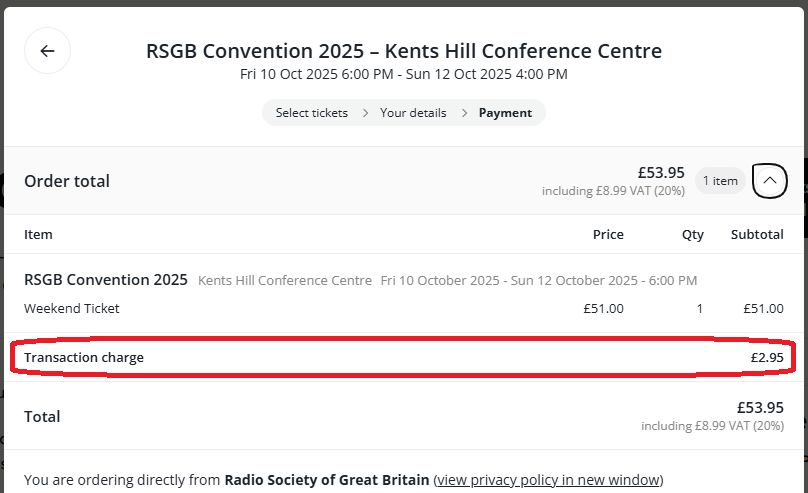Click the RSGB Convention 2025 event title heading
The image size is (808, 493).
click(403, 51)
